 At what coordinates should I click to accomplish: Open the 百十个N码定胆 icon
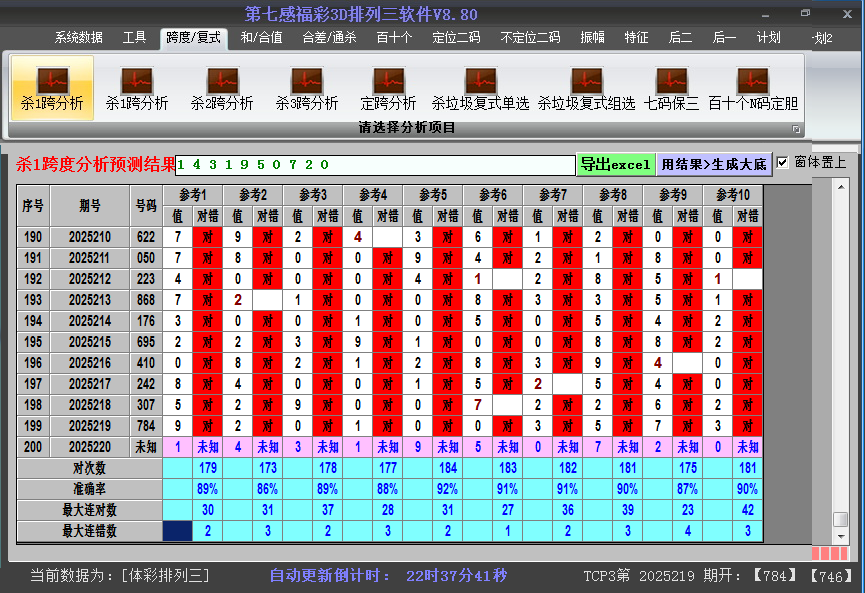(753, 88)
